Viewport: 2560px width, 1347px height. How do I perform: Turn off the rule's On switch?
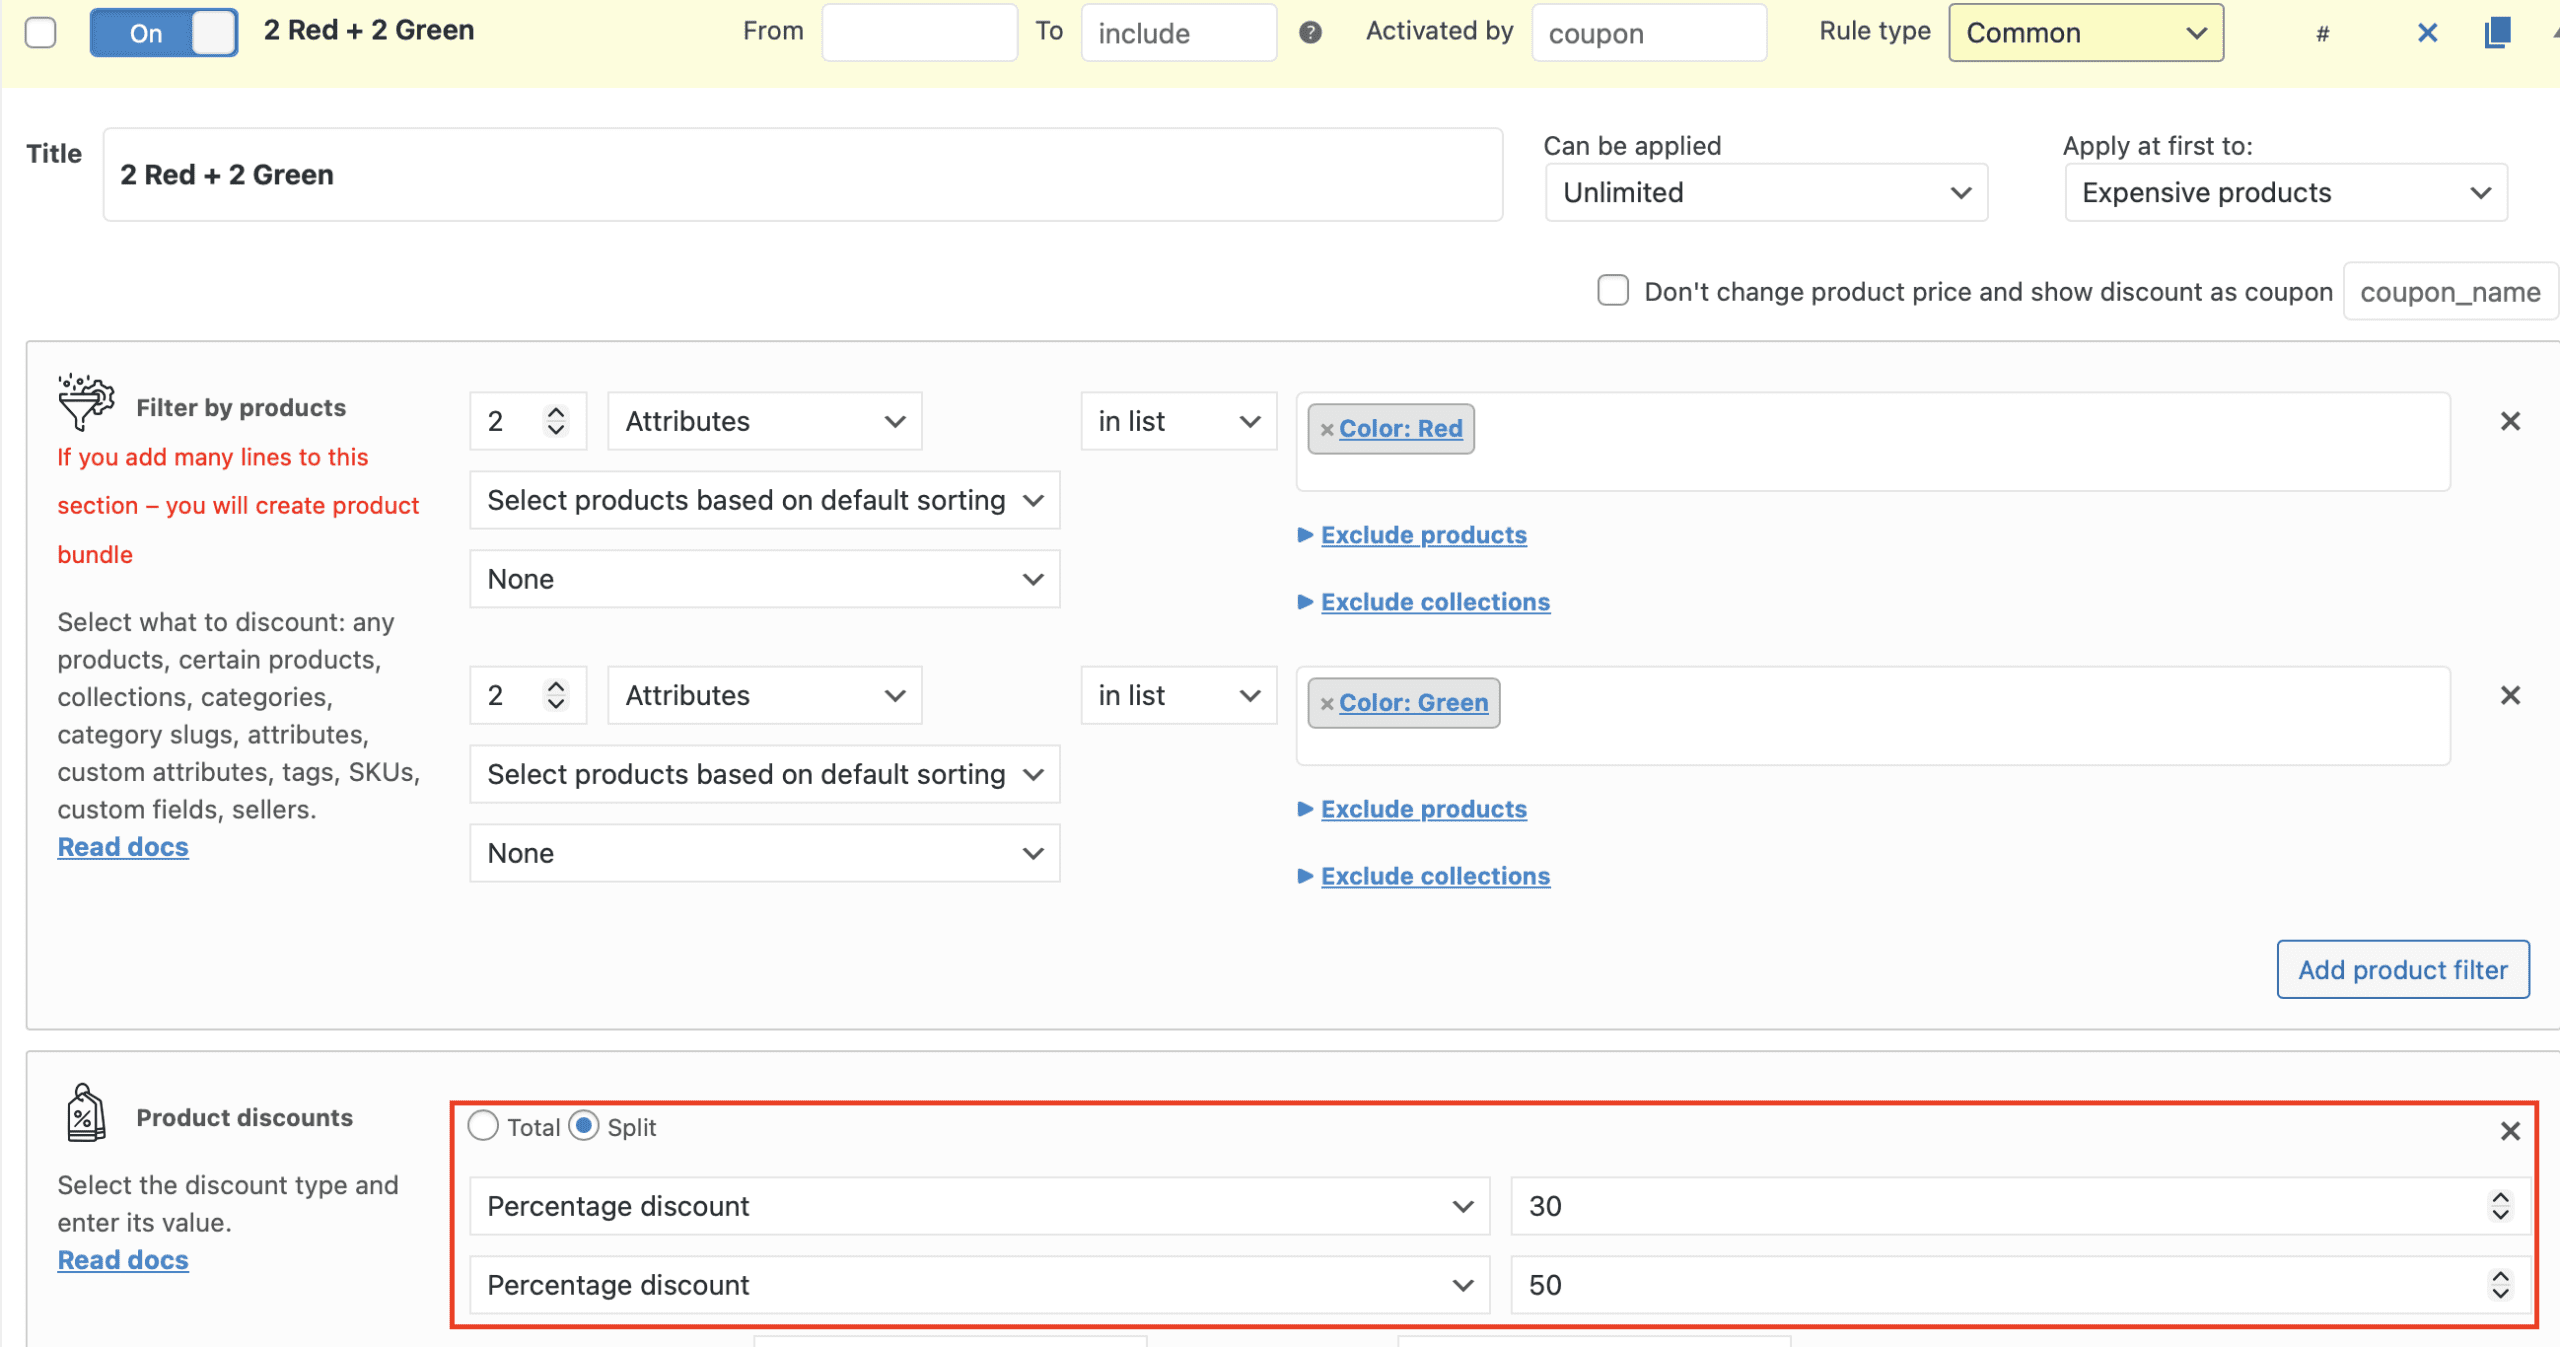point(163,32)
